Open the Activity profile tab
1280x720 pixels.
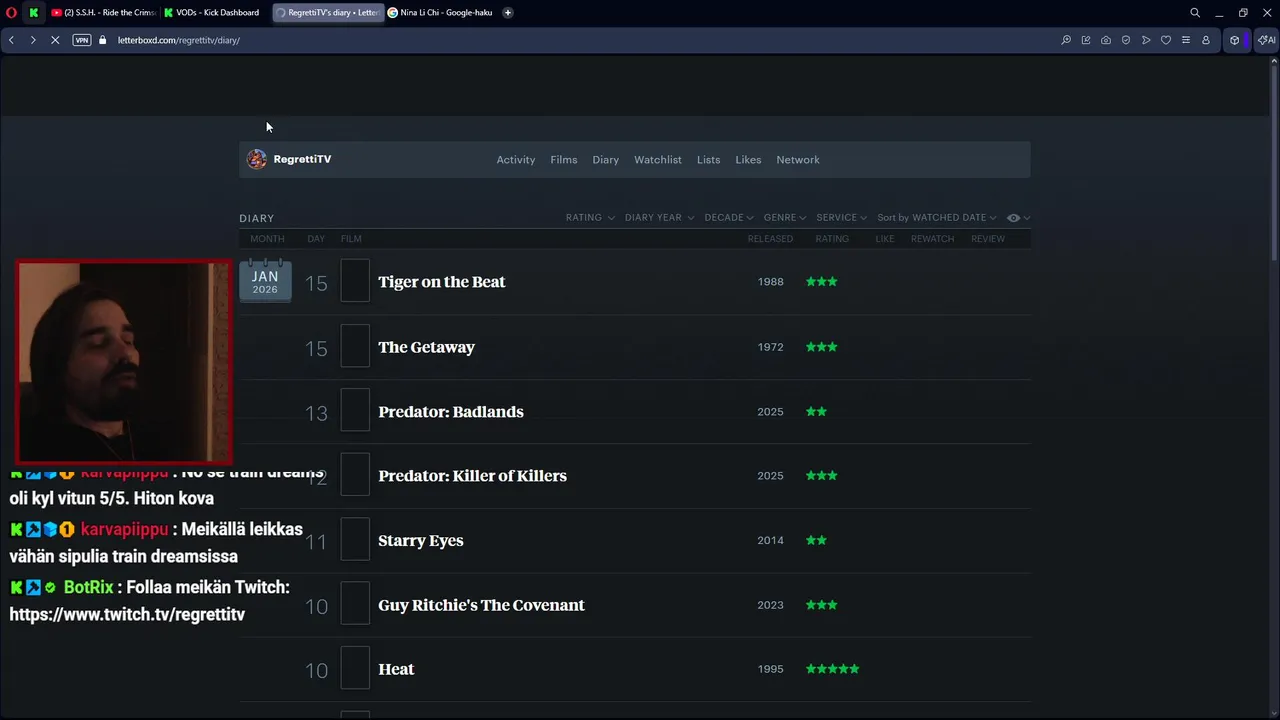(516, 160)
